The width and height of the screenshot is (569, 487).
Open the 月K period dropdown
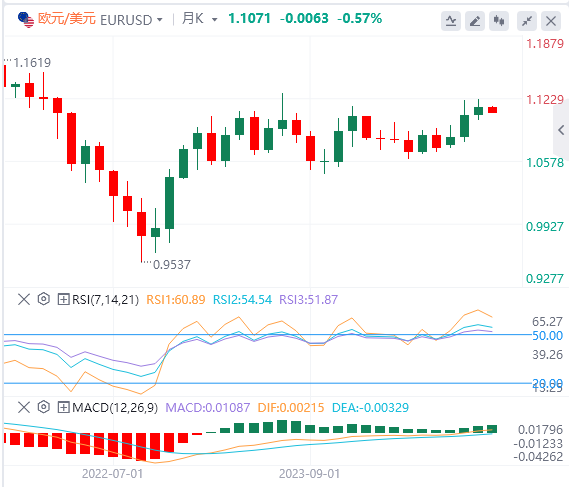[214, 20]
